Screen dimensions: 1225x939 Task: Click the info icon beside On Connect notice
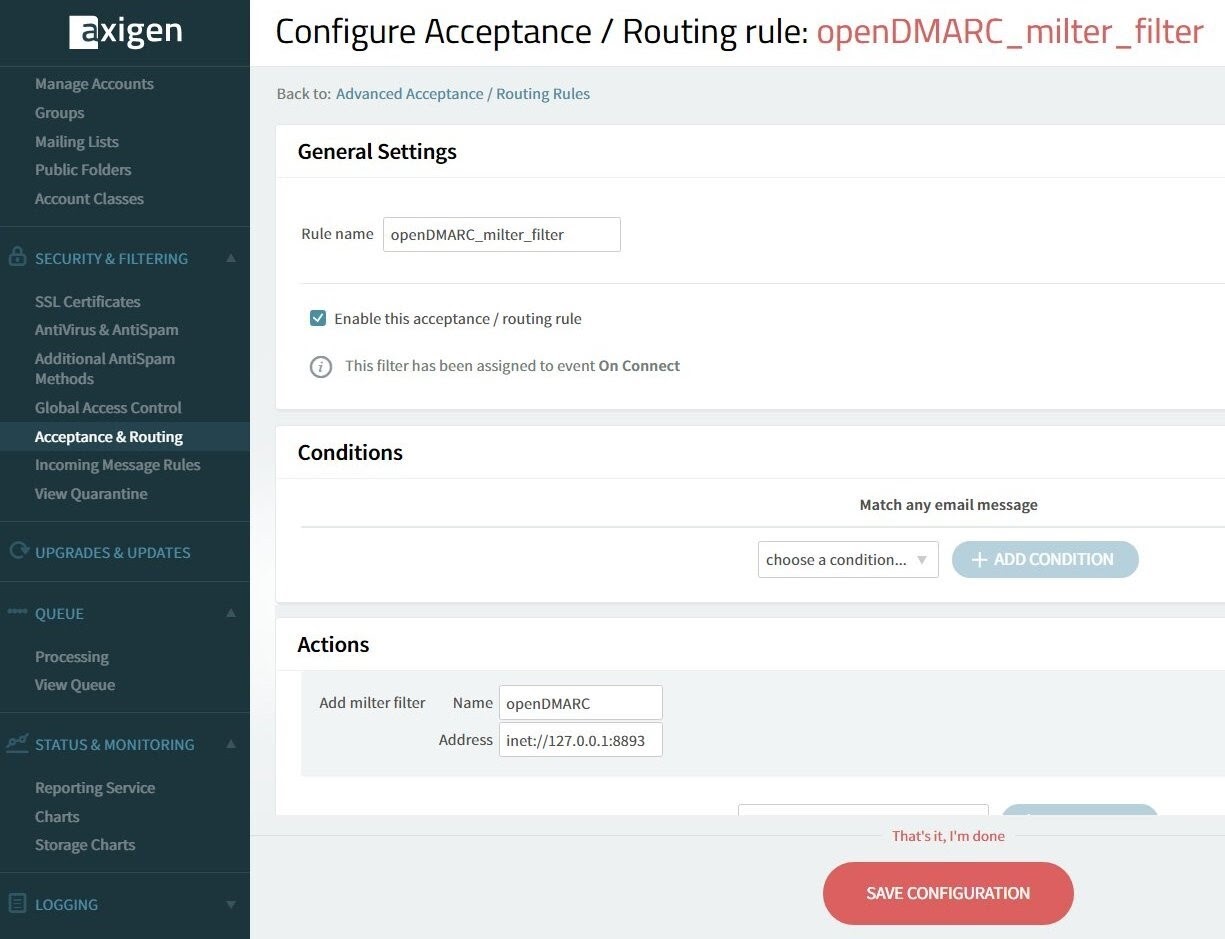pyautogui.click(x=320, y=367)
